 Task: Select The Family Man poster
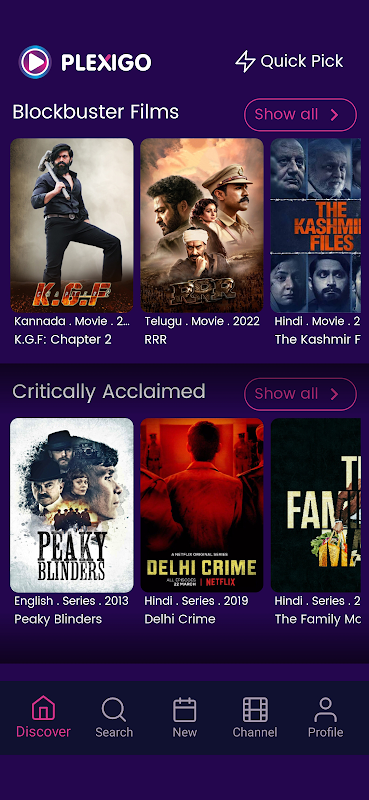pyautogui.click(x=319, y=505)
